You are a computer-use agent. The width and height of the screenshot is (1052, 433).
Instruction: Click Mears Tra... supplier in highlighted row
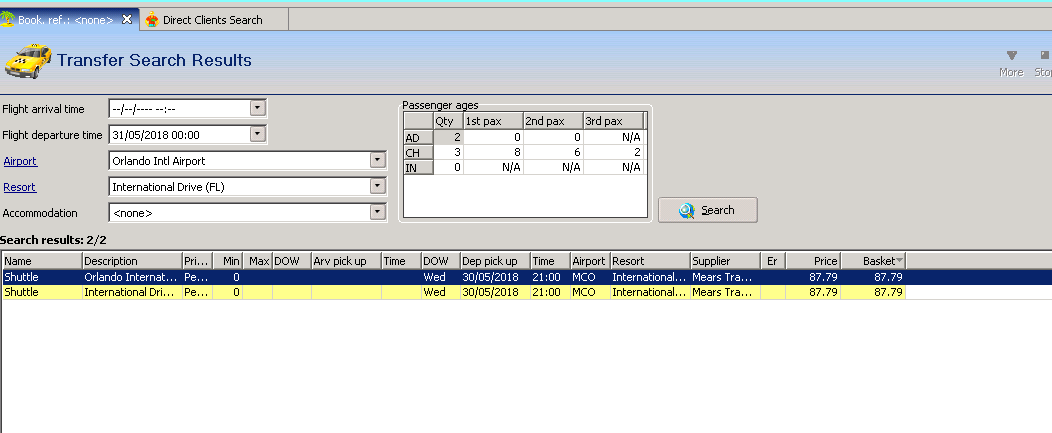pyautogui.click(x=723, y=277)
